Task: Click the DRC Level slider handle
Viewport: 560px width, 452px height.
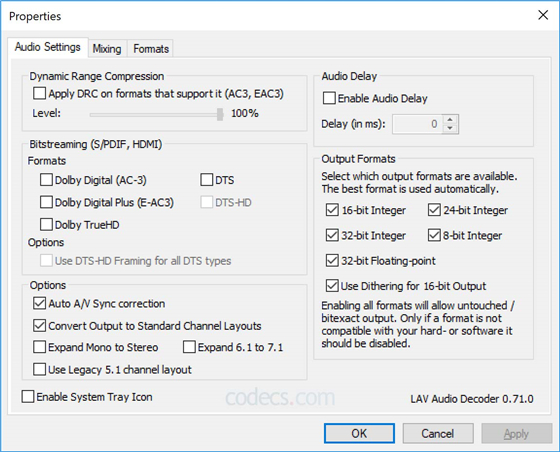Action: click(220, 114)
